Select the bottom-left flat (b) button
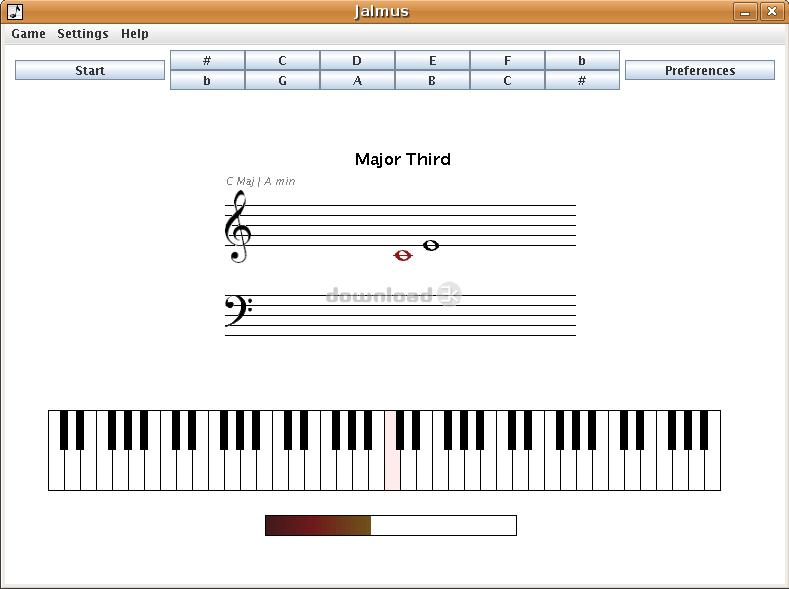789x589 pixels. [207, 80]
